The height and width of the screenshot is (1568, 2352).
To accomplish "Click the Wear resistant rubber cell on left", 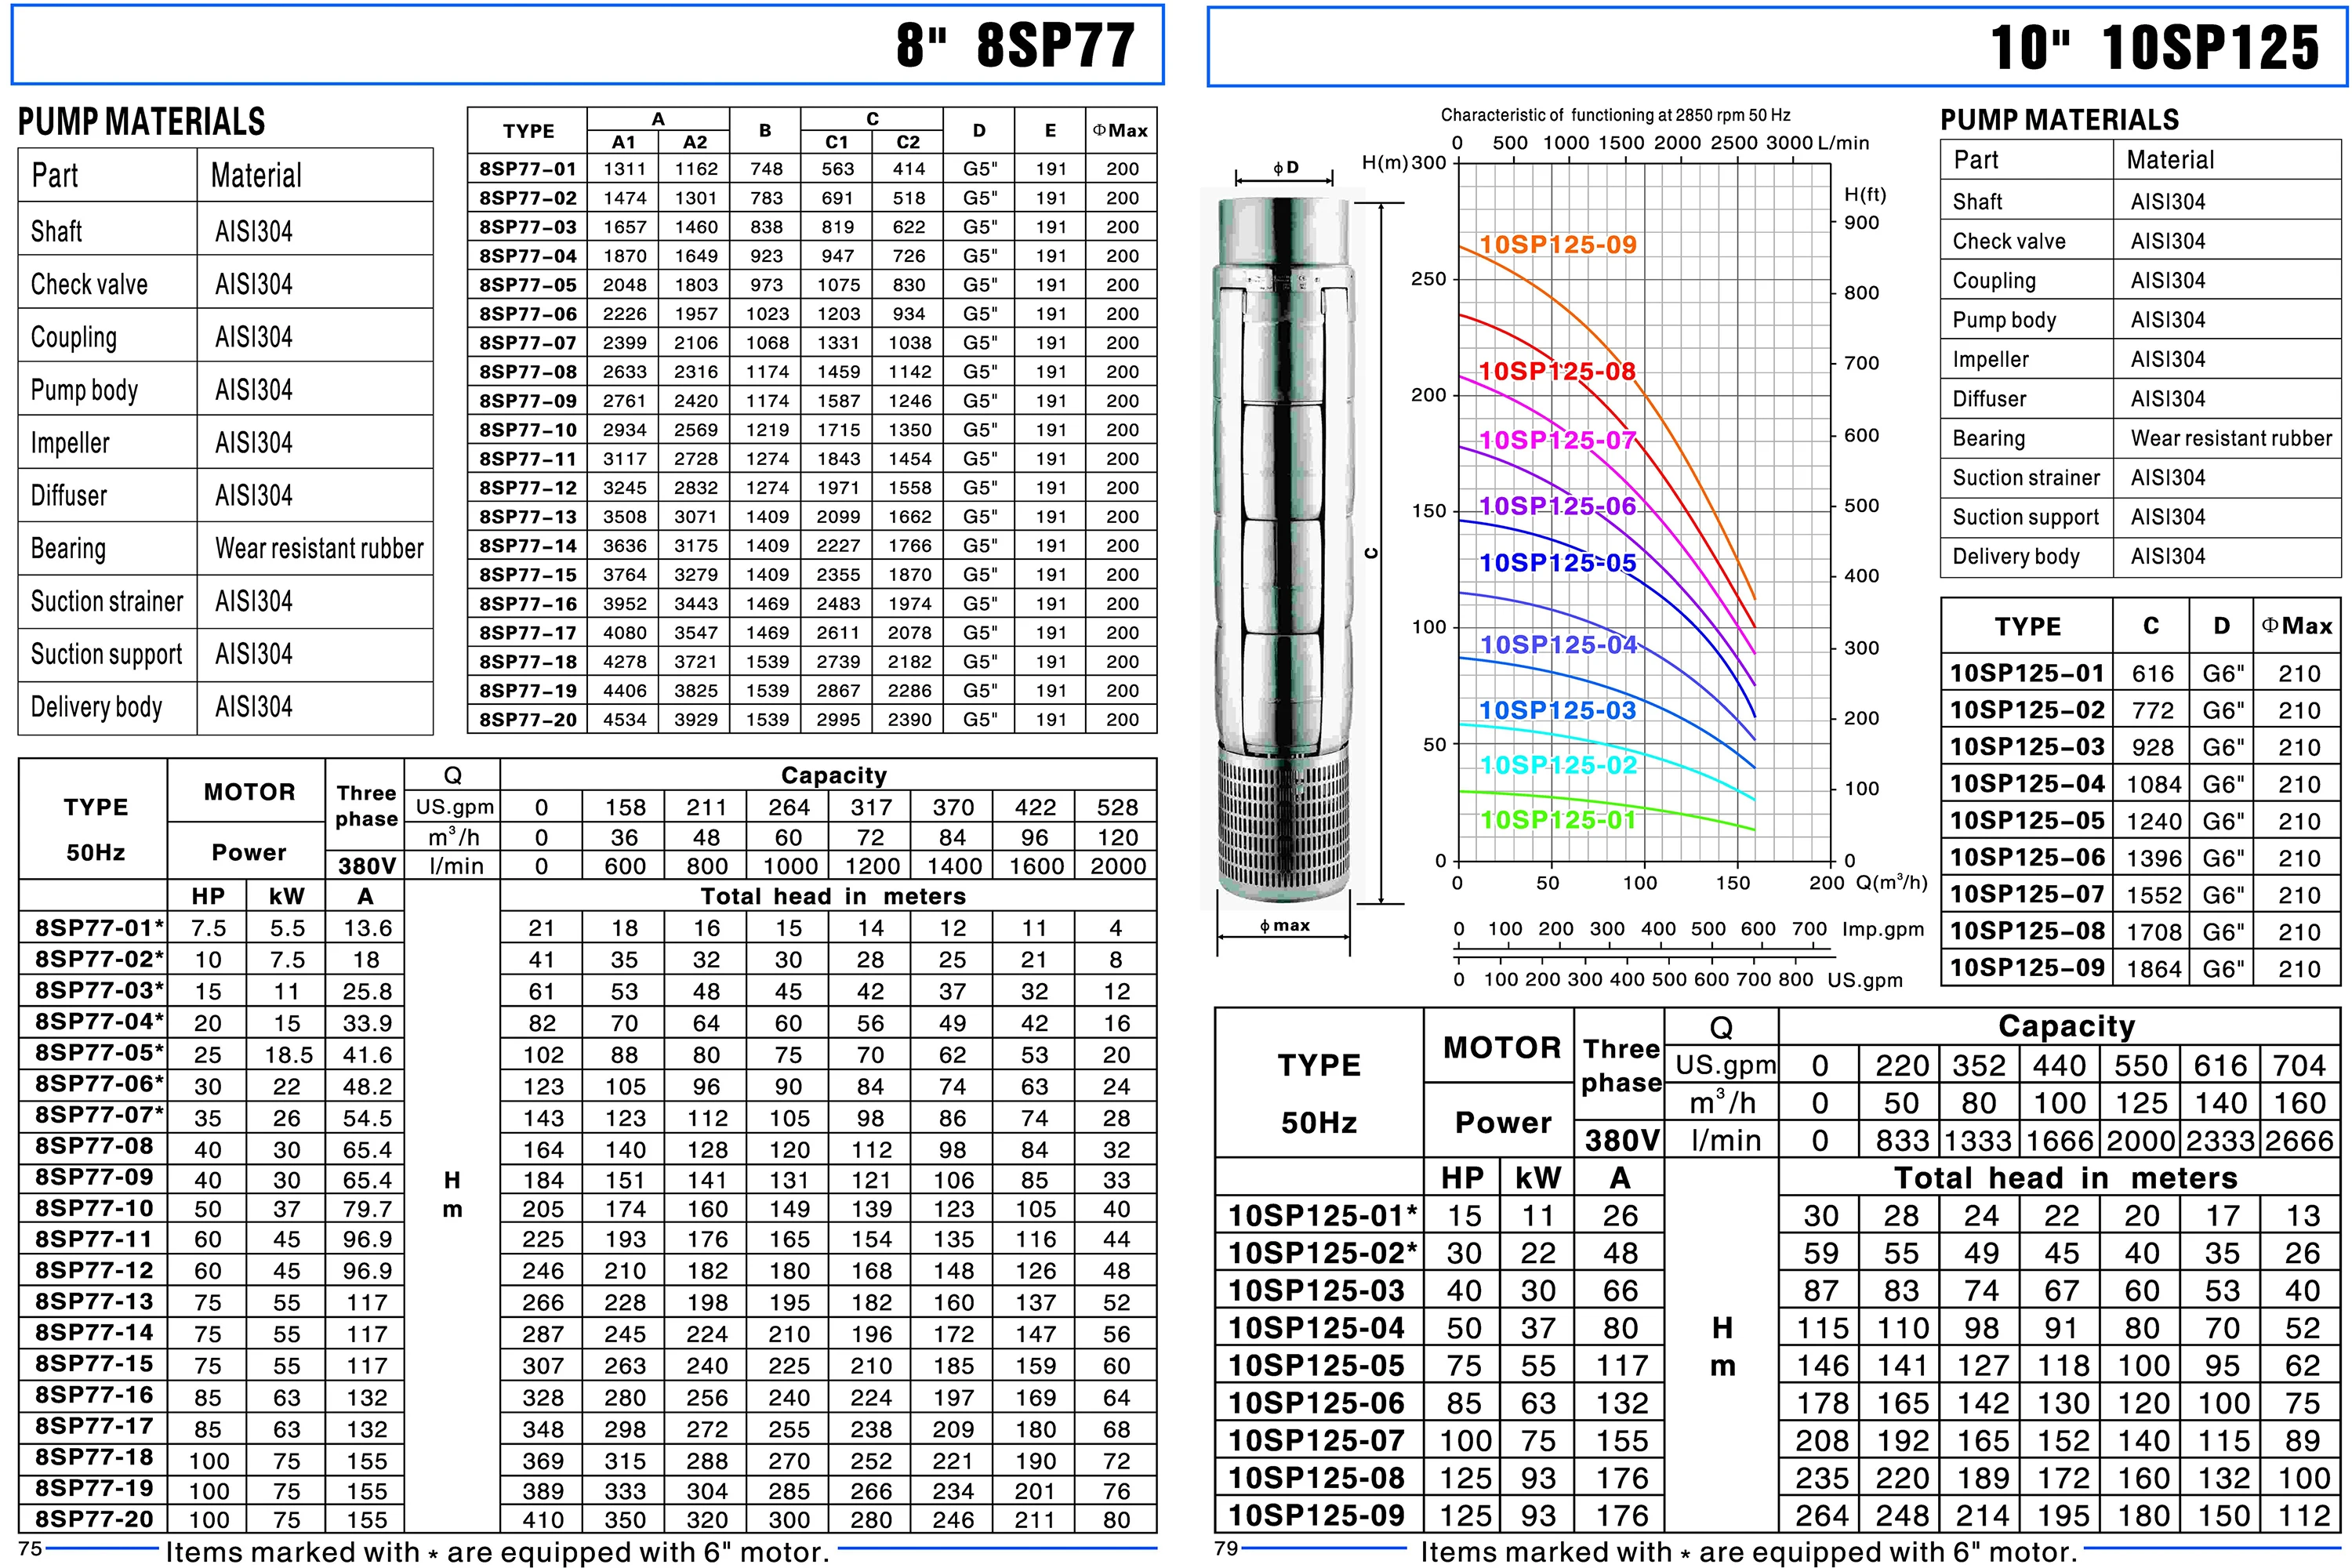I will point(318,548).
